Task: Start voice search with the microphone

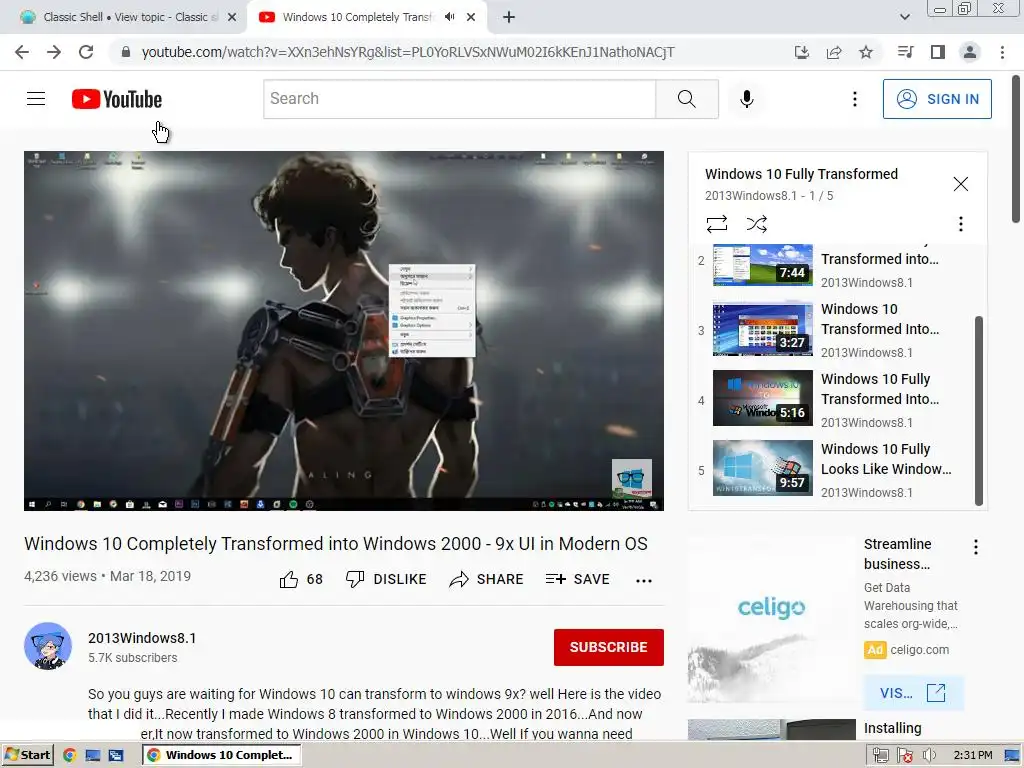Action: tap(746, 99)
